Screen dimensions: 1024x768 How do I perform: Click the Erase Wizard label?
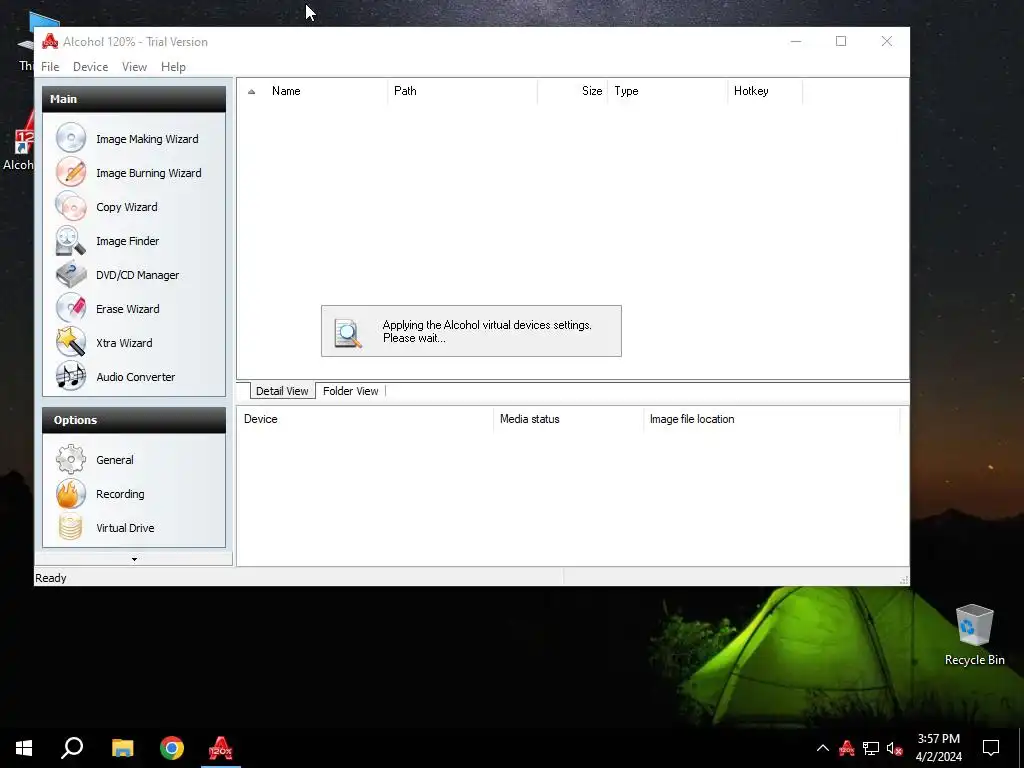127,309
